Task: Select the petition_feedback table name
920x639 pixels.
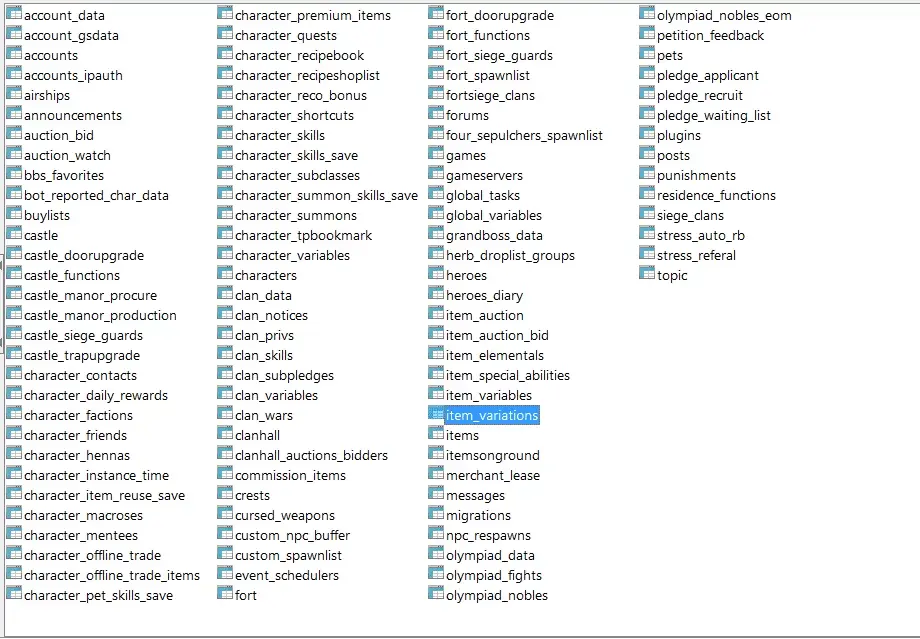Action: (x=711, y=36)
